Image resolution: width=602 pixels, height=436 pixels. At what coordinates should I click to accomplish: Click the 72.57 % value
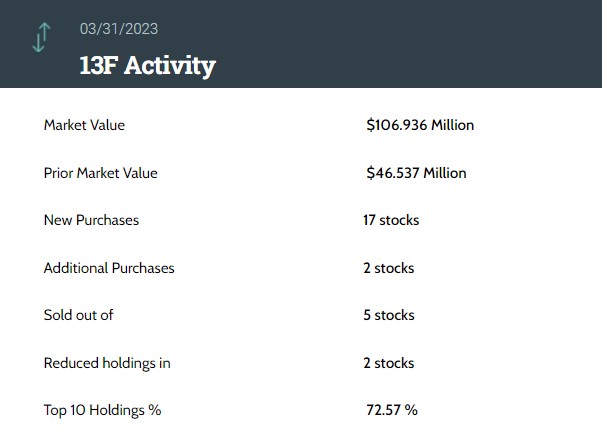pyautogui.click(x=392, y=410)
